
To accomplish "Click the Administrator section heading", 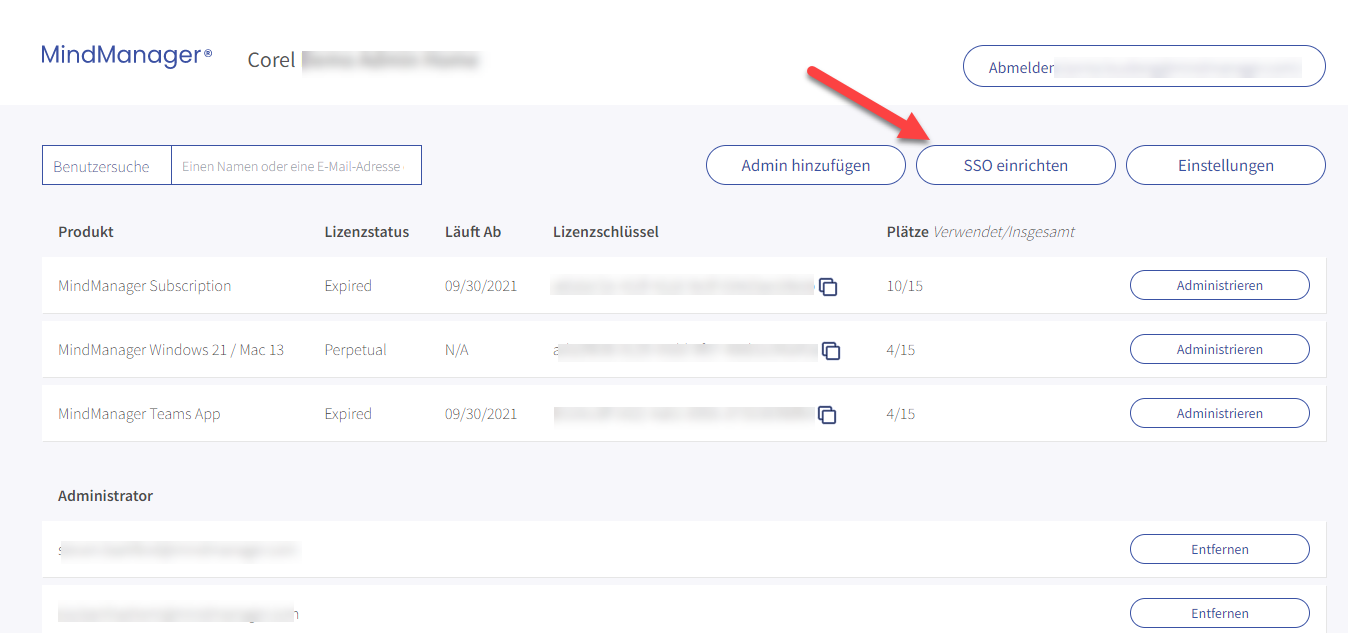I will tap(105, 496).
